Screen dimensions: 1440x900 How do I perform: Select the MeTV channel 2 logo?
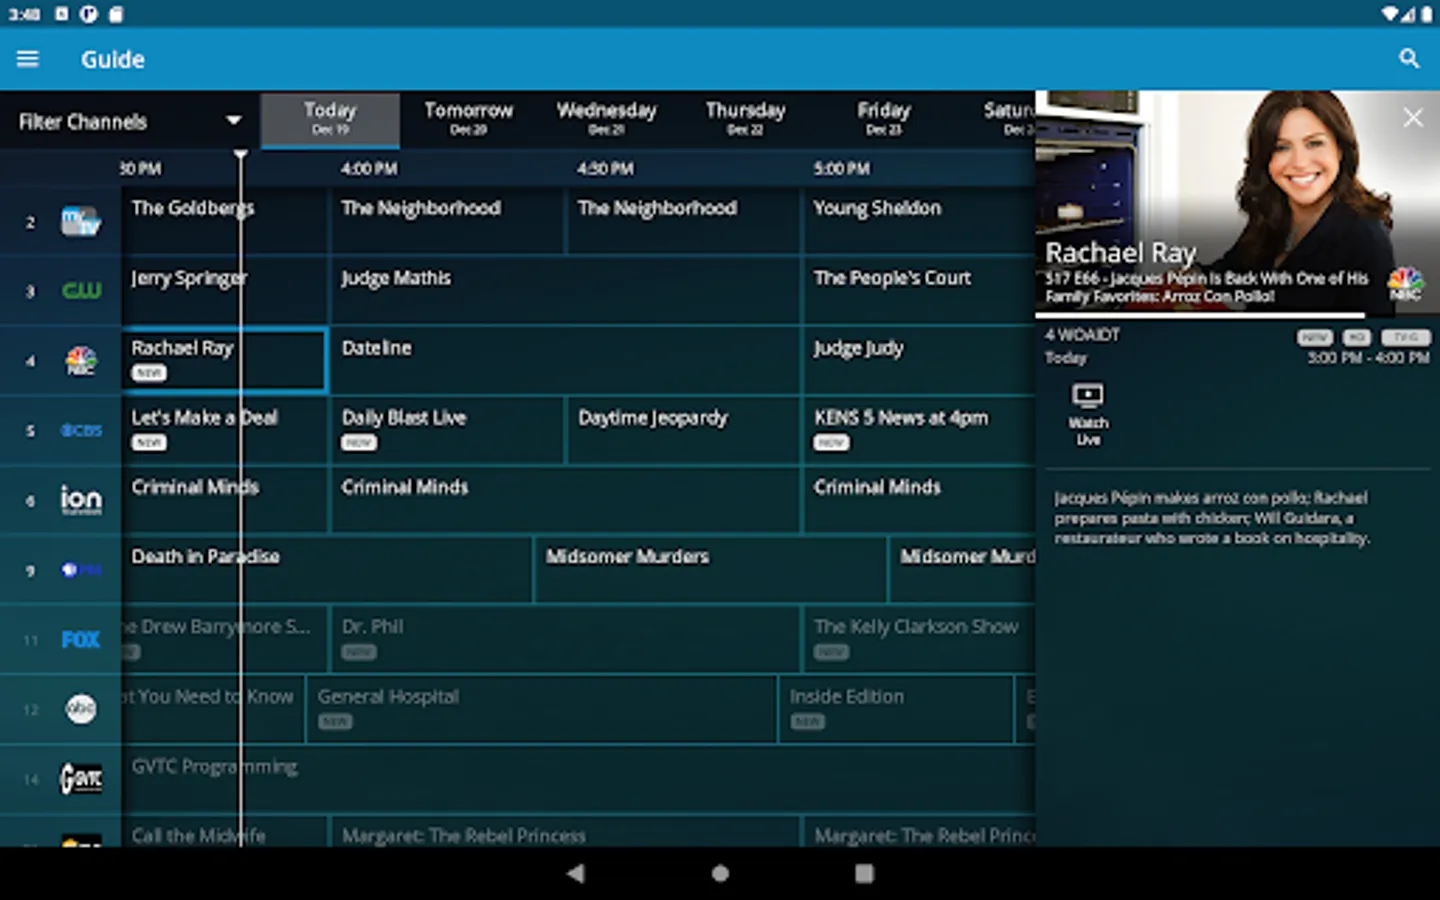81,221
